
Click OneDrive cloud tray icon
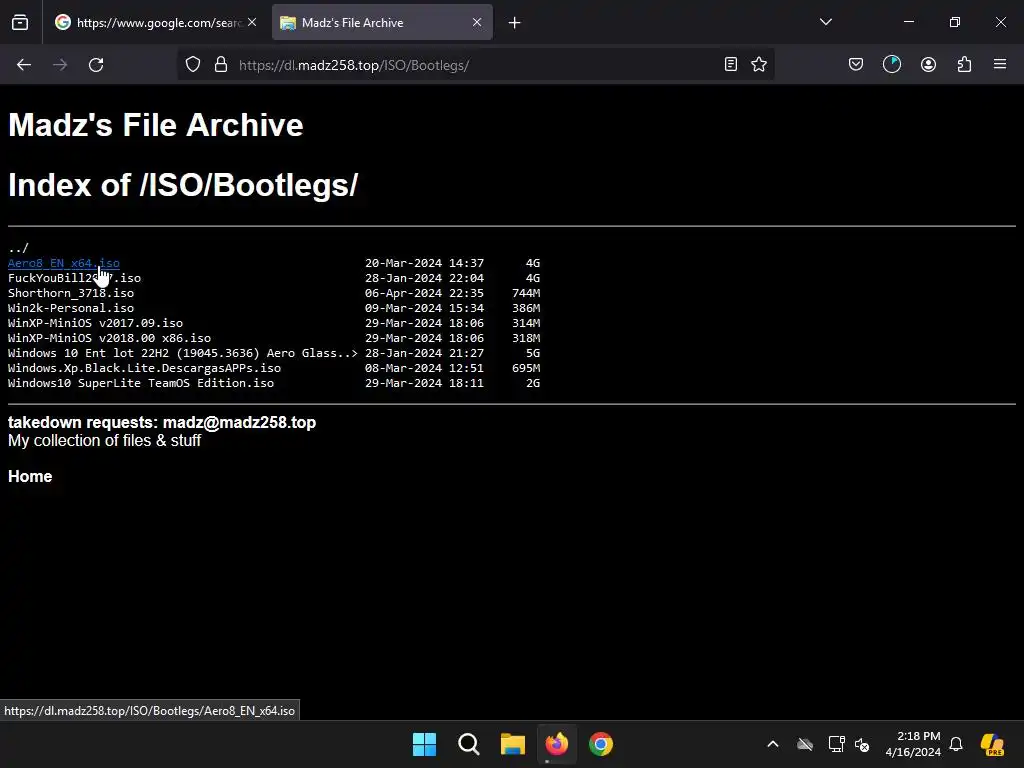point(805,744)
